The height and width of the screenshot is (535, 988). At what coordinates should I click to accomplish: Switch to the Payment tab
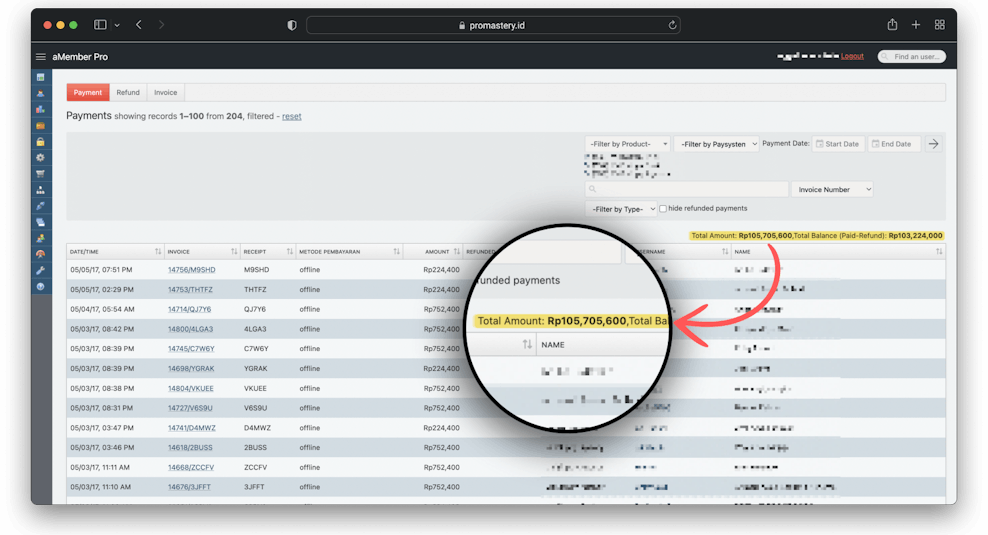pos(88,93)
